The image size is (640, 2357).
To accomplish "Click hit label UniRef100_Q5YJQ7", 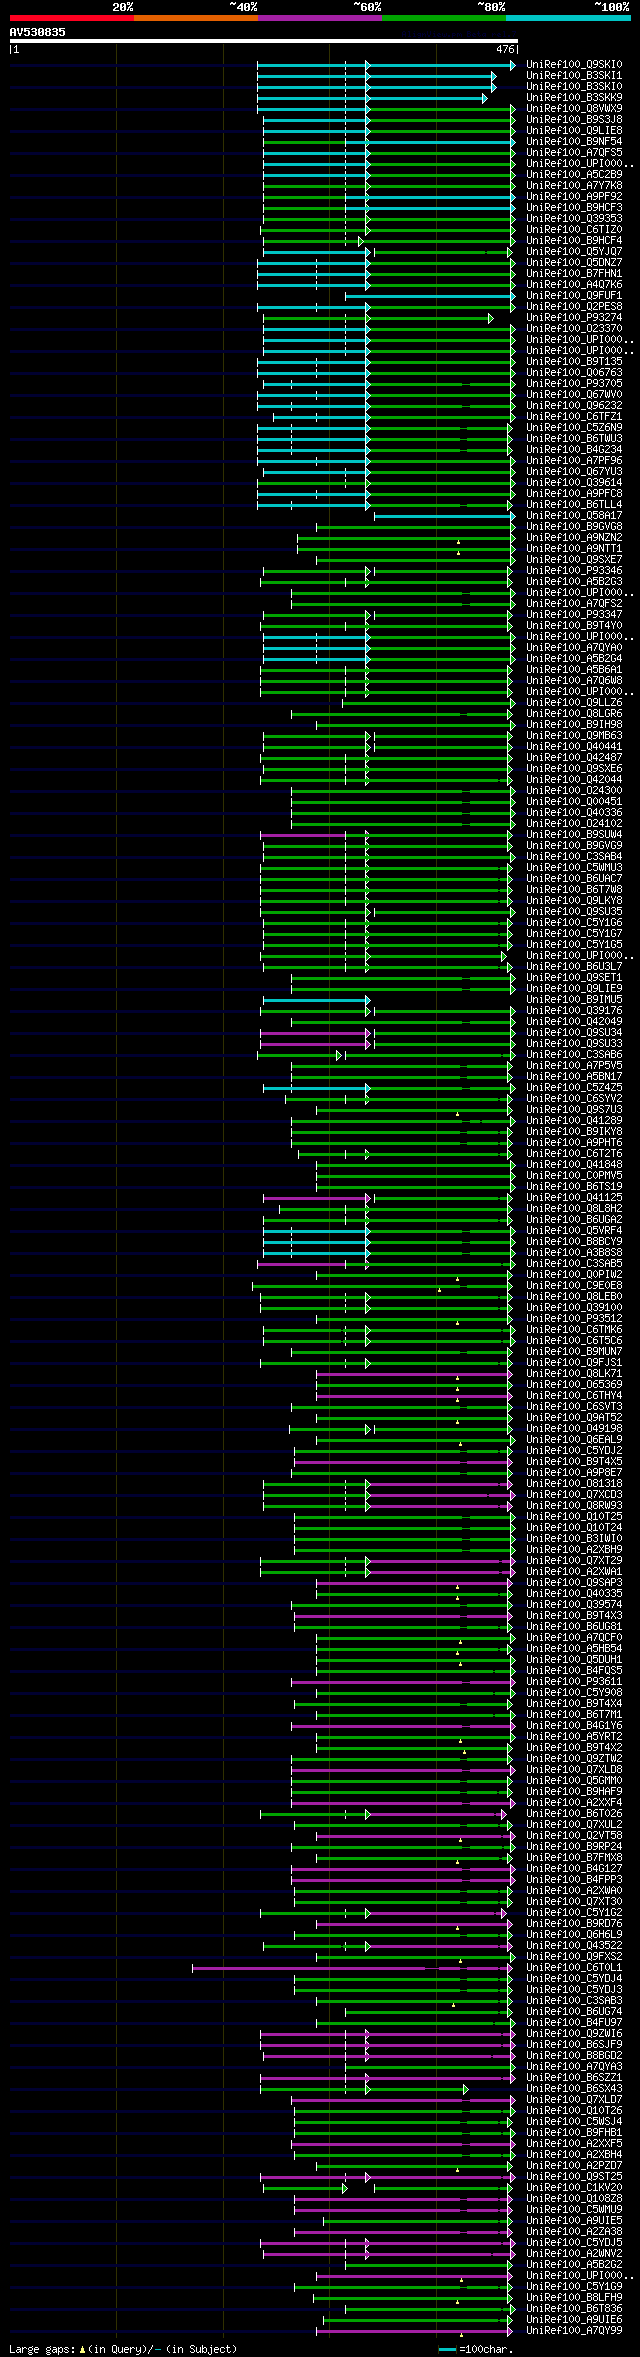I will (x=574, y=252).
